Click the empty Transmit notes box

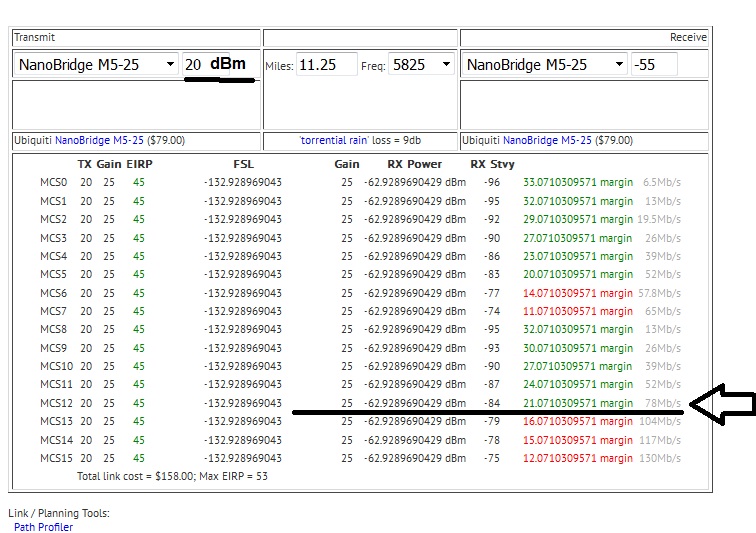pyautogui.click(x=136, y=105)
